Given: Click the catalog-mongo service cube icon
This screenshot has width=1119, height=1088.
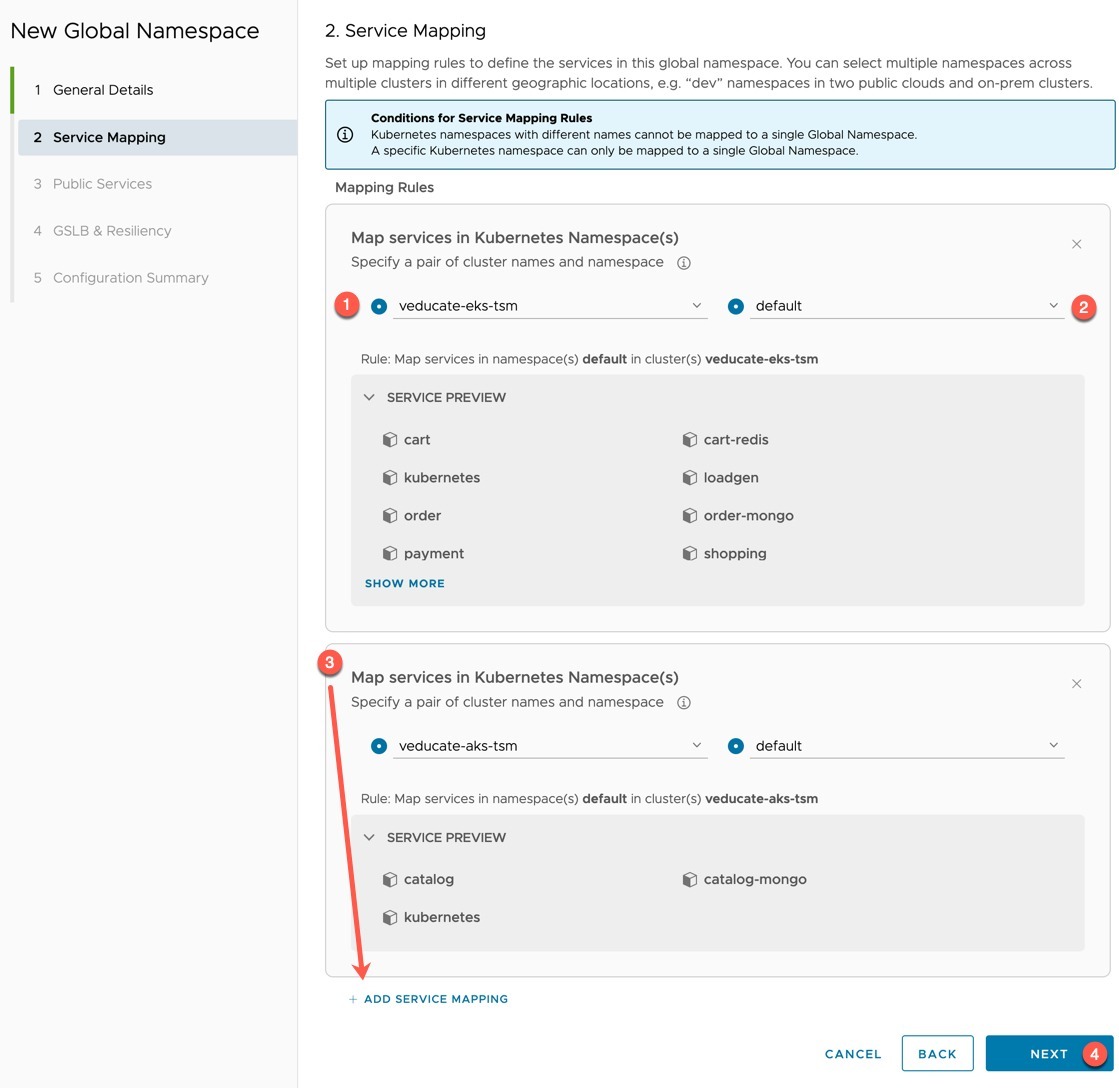Looking at the screenshot, I should [x=689, y=879].
